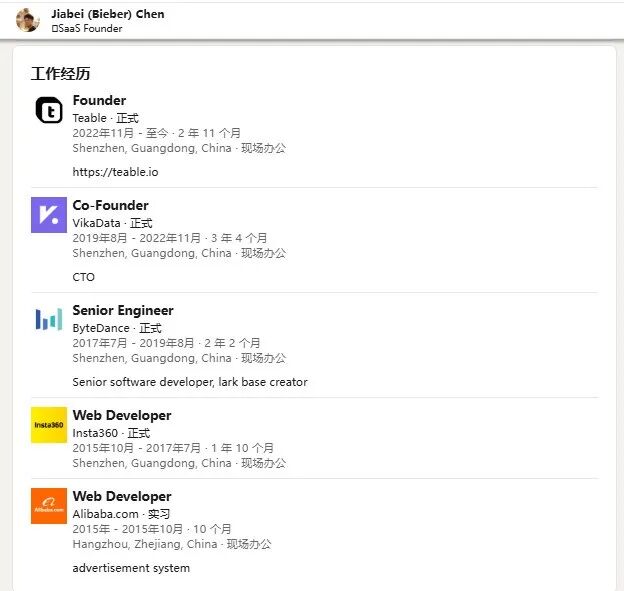Click the Co-Founder job title
Screen dimensions: 624x591
click(x=110, y=205)
